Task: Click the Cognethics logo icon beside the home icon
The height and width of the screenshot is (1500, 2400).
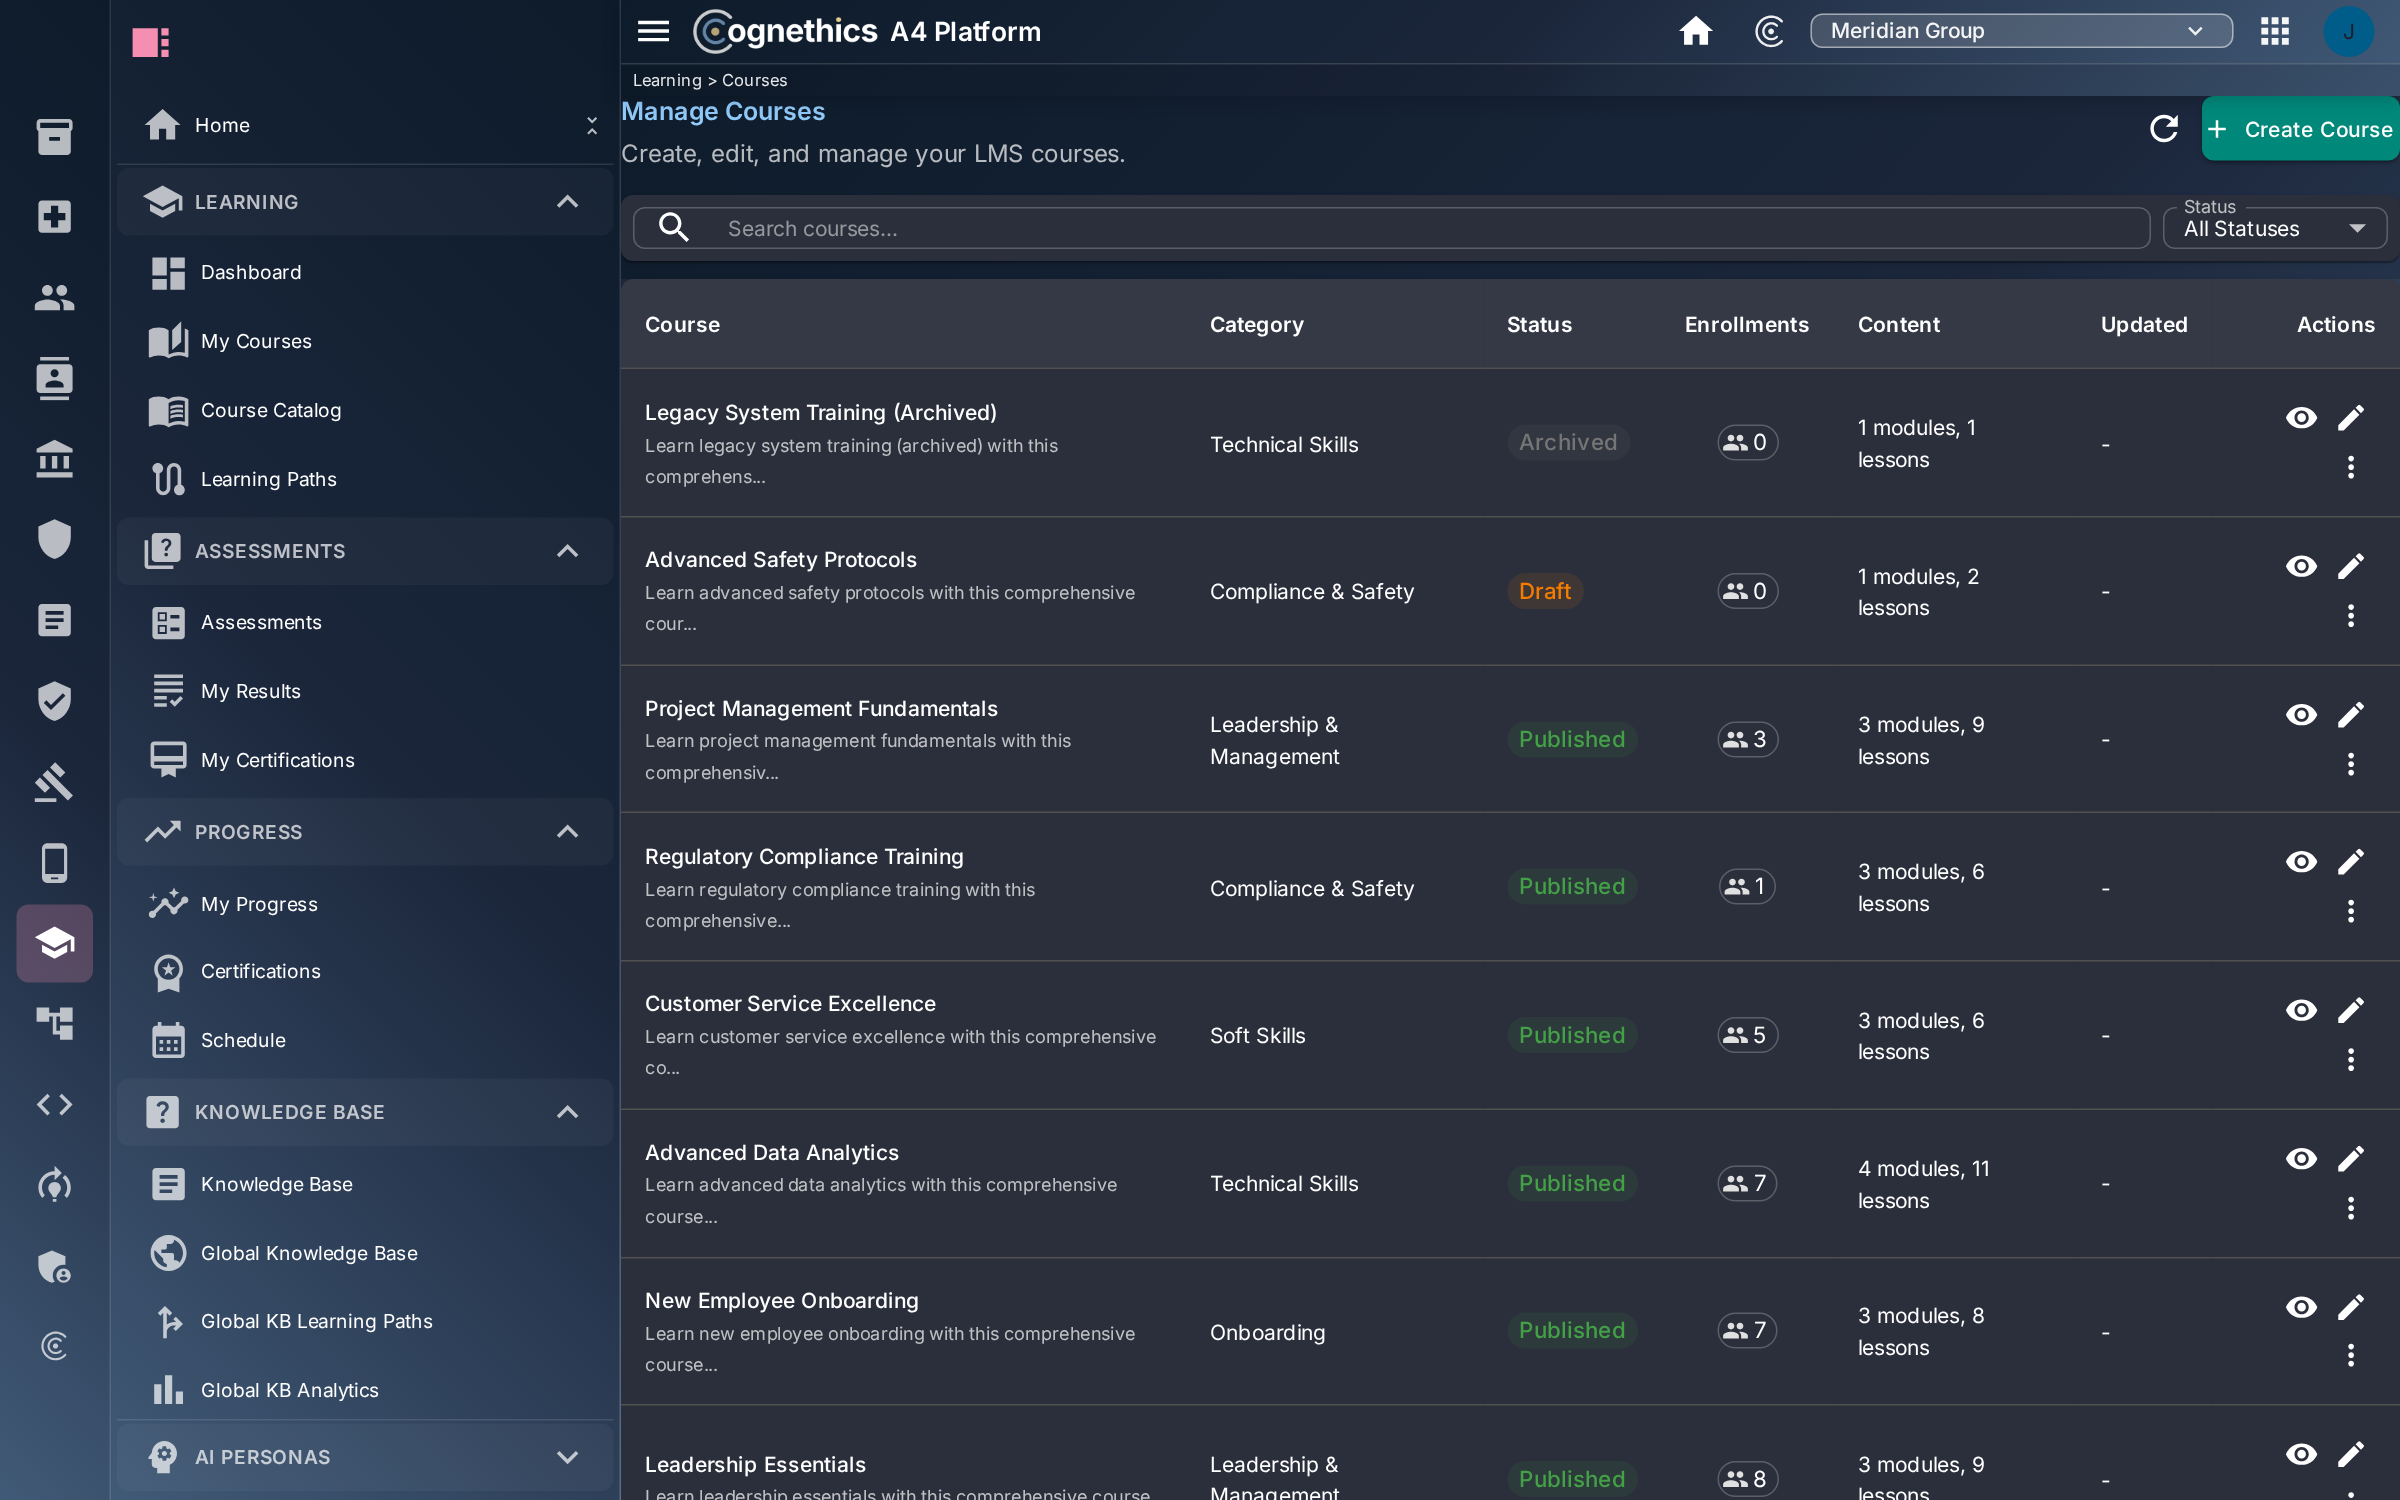Action: [x=1769, y=31]
